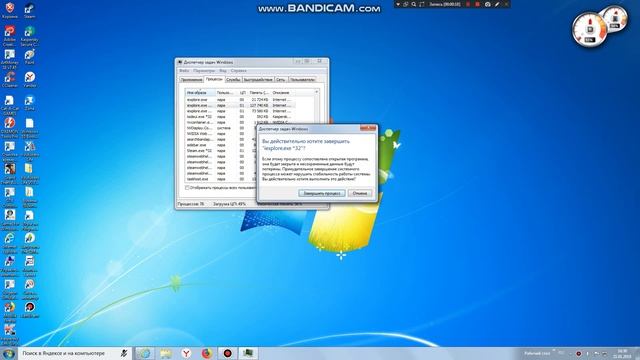
Task: Click the CPU meter gadget on desktop
Action: pyautogui.click(x=589, y=30)
